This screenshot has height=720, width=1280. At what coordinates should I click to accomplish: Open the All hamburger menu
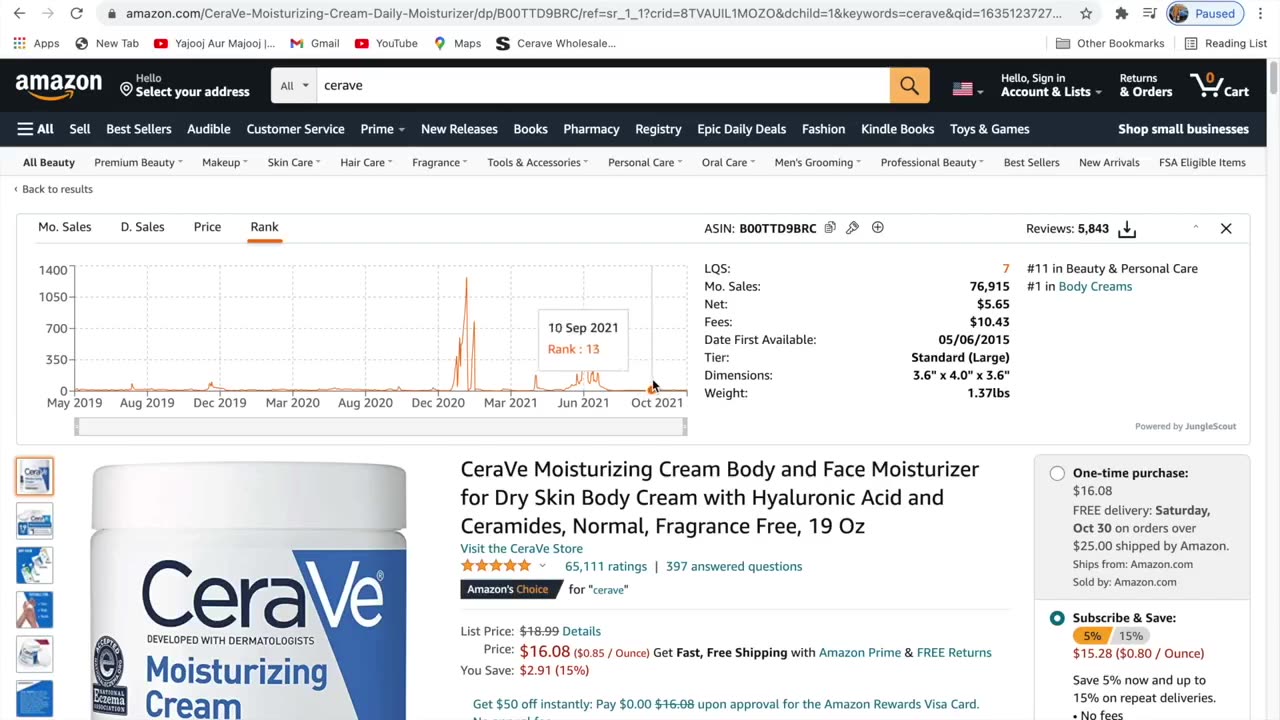click(x=35, y=129)
